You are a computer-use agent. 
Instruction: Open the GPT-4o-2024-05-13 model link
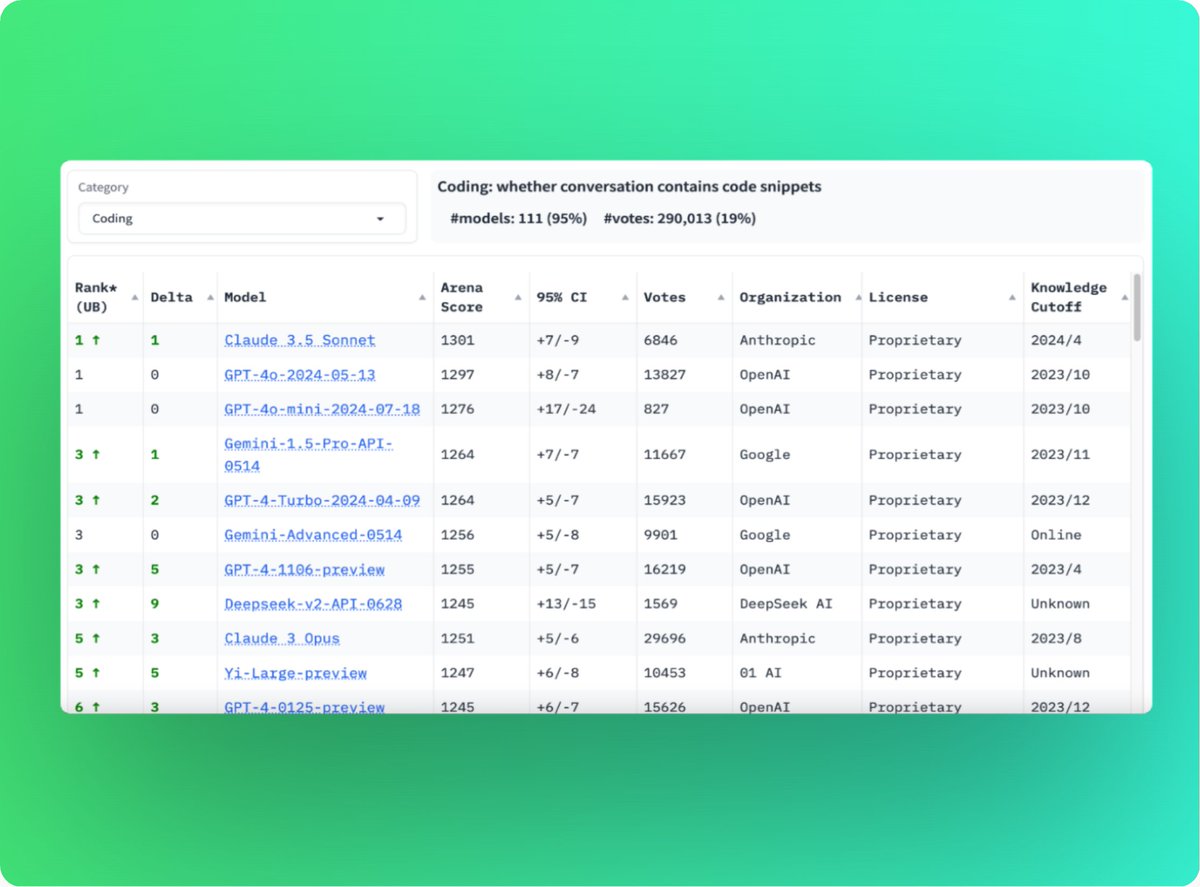tap(300, 375)
